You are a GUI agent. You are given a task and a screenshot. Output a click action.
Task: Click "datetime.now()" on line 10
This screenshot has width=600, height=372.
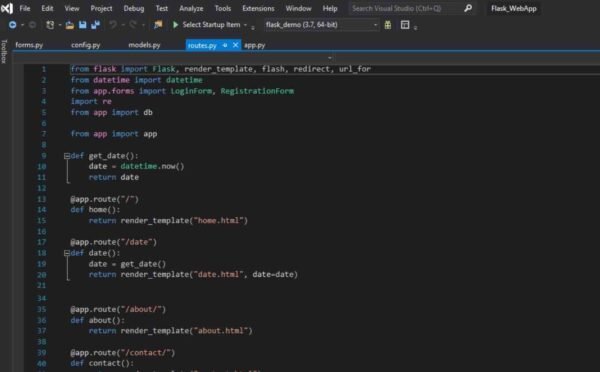(152, 166)
